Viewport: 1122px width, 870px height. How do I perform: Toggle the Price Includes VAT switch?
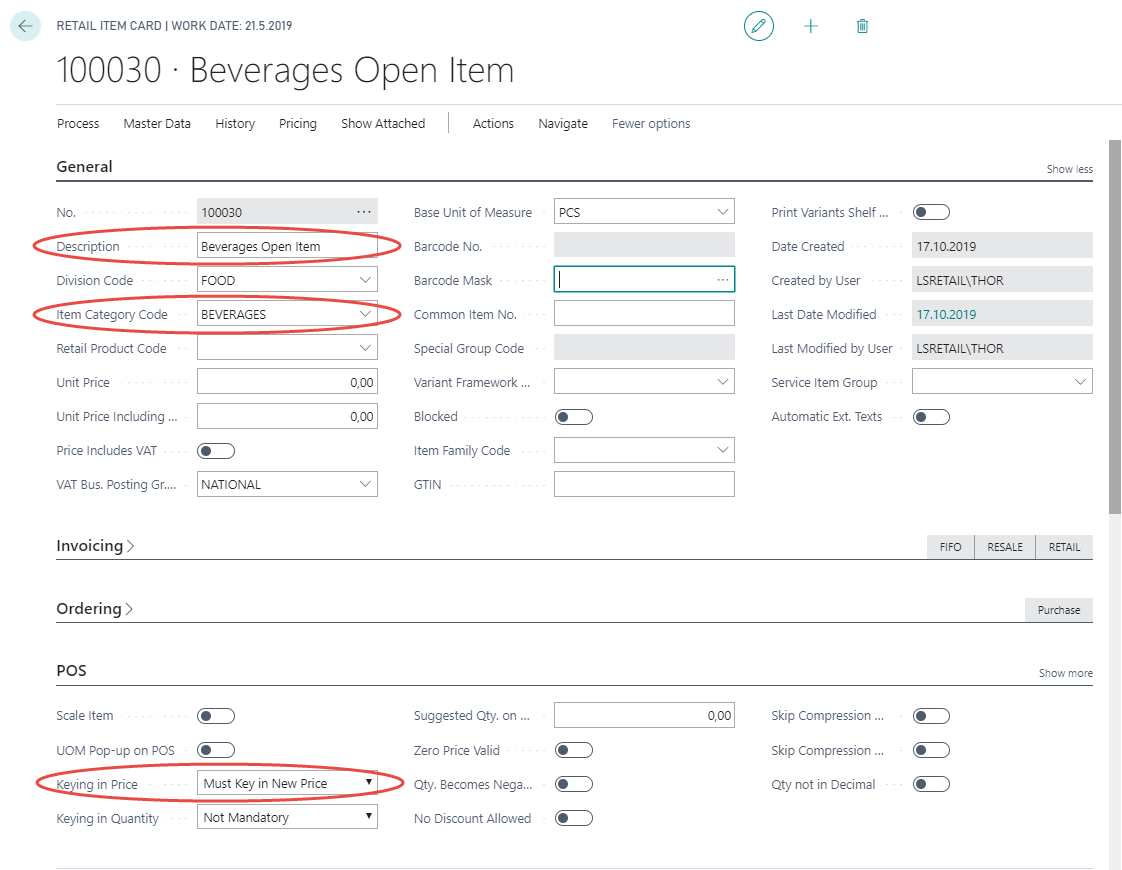click(x=216, y=451)
